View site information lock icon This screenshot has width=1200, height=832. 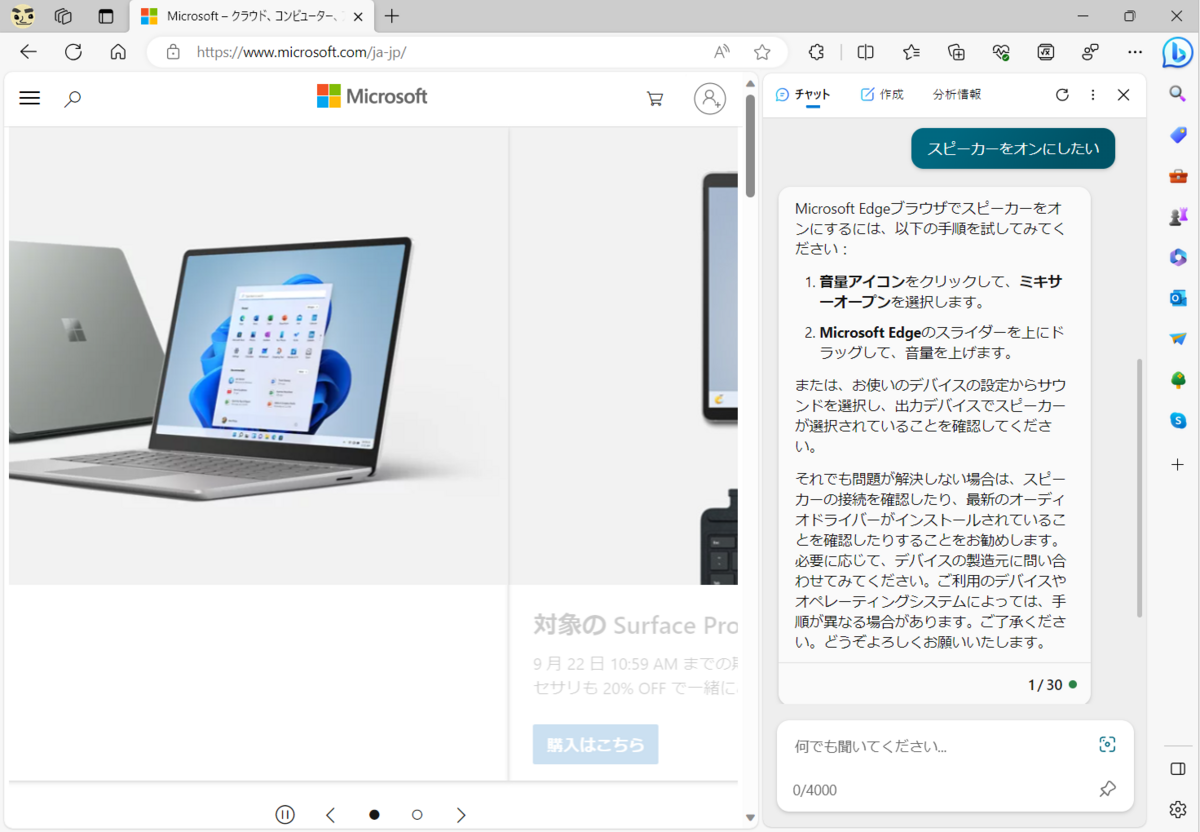click(x=173, y=52)
